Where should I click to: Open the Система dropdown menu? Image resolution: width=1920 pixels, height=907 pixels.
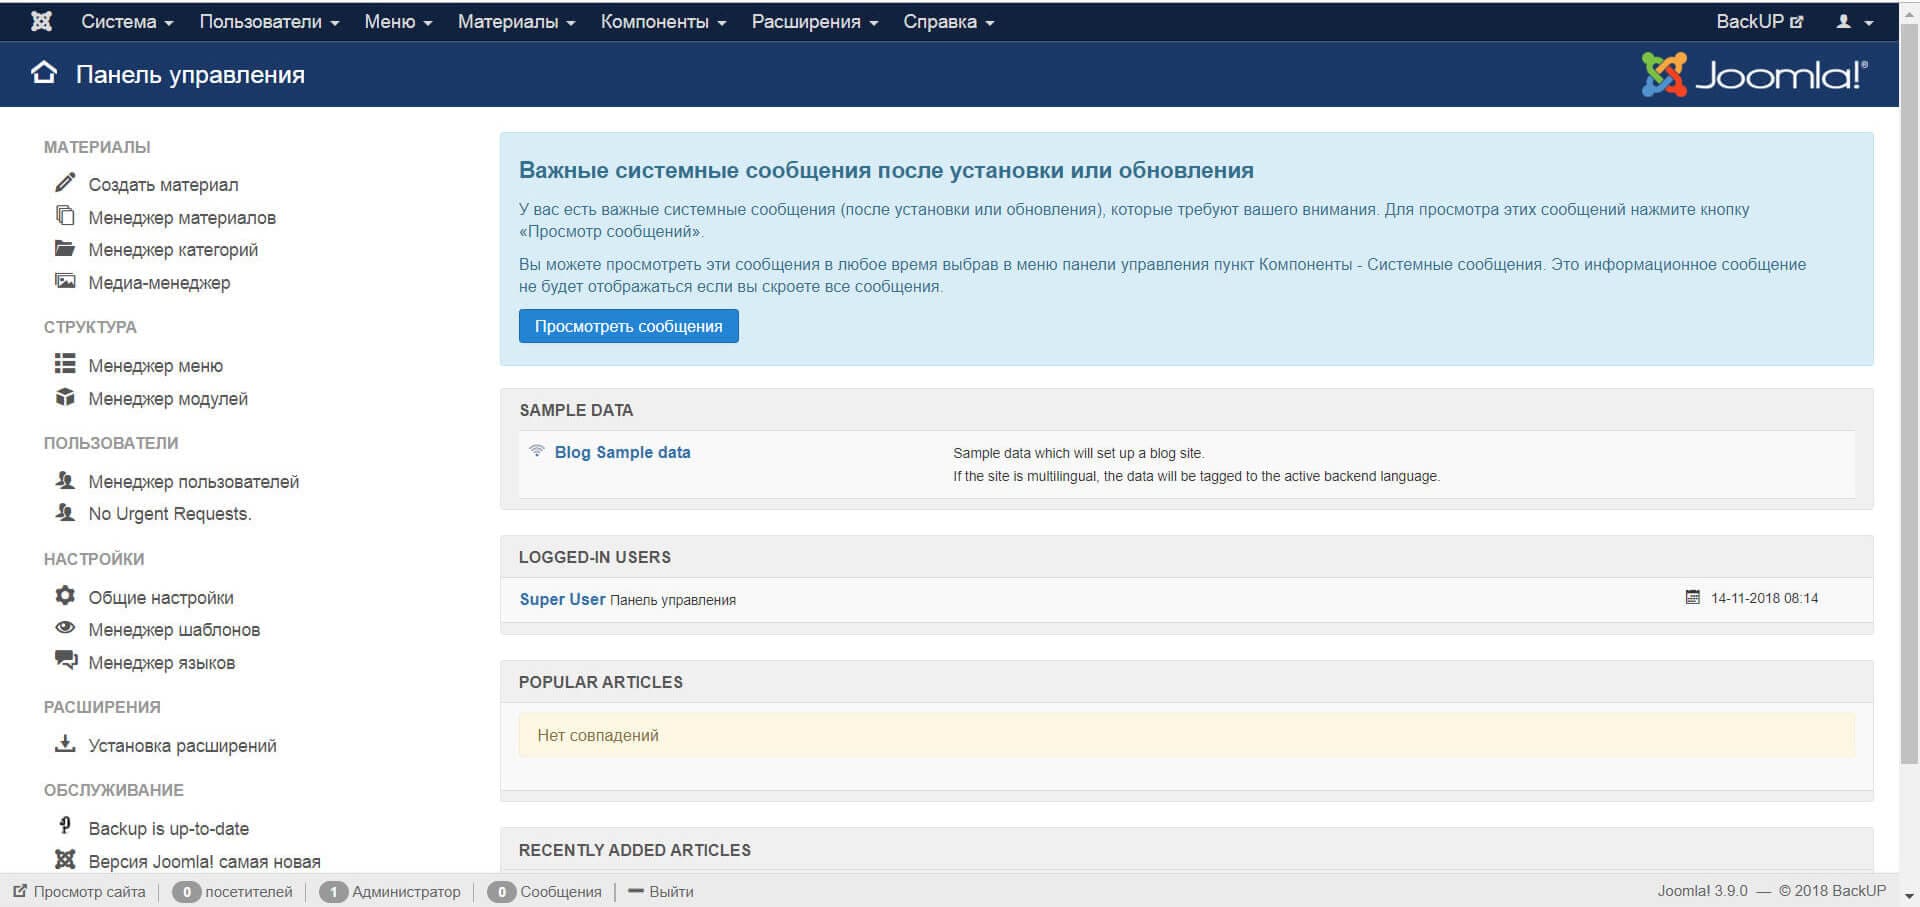tap(127, 21)
